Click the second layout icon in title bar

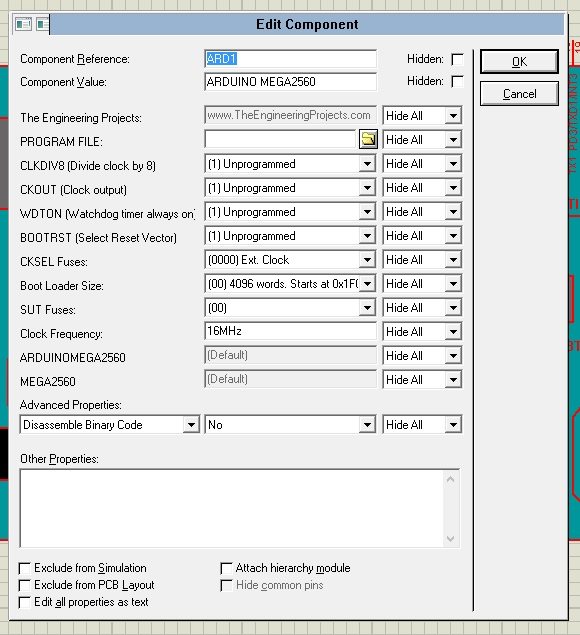pos(43,24)
